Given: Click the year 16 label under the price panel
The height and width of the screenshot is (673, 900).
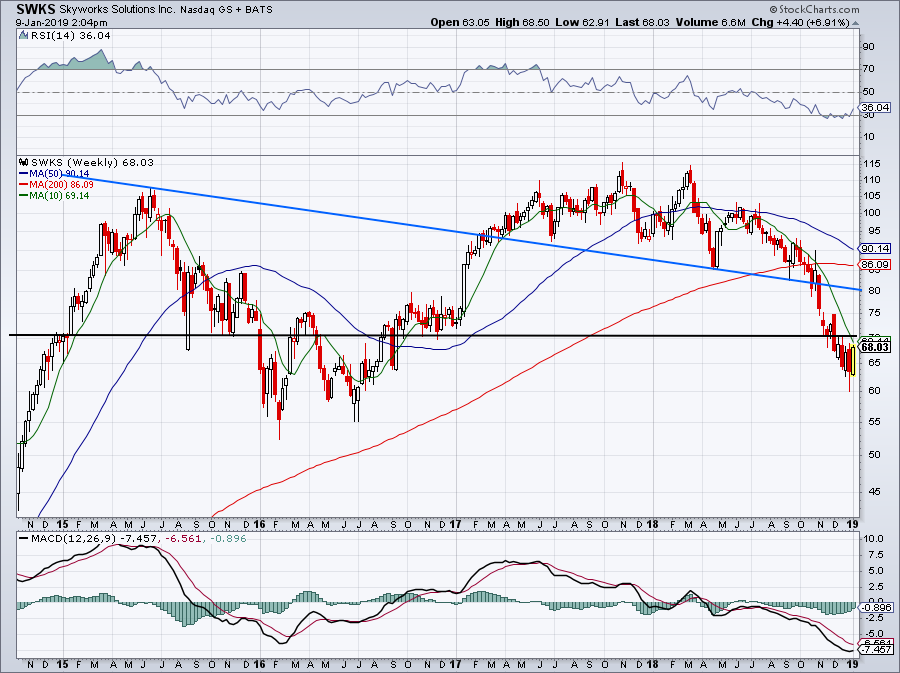Looking at the screenshot, I should coord(259,524).
